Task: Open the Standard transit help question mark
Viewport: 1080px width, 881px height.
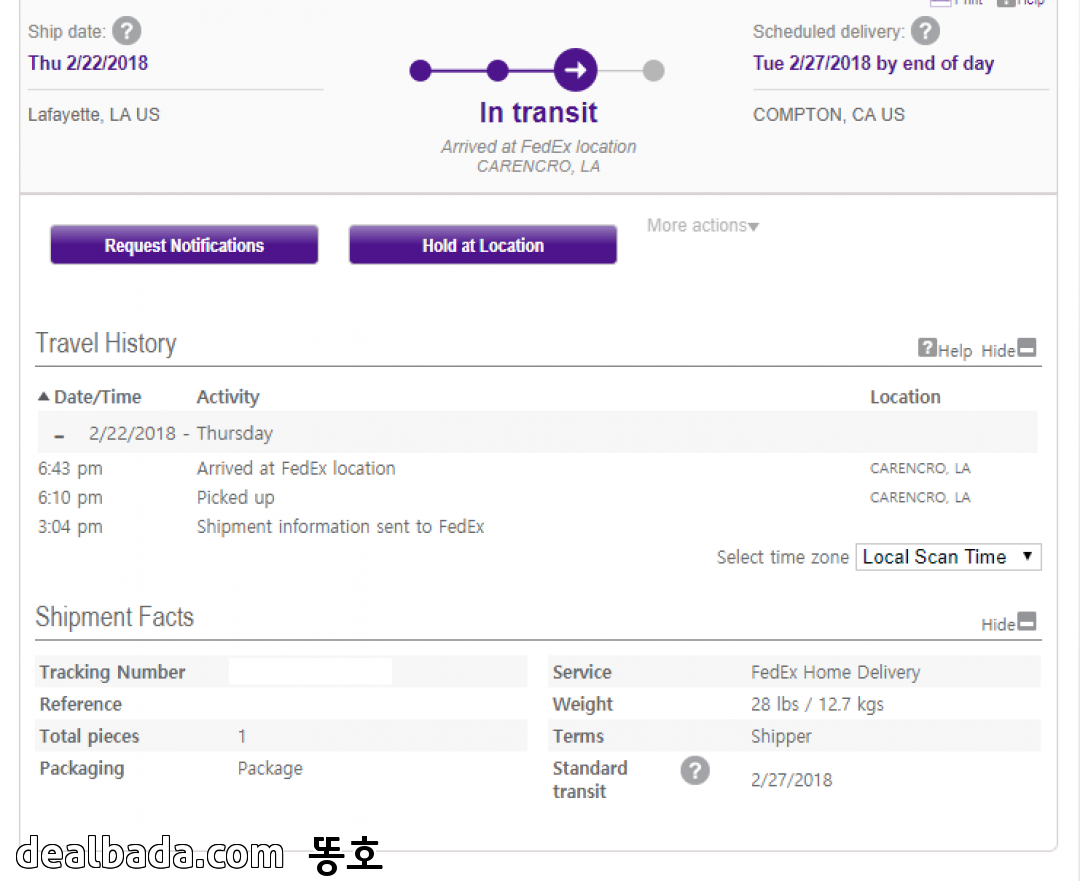Action: coord(695,771)
